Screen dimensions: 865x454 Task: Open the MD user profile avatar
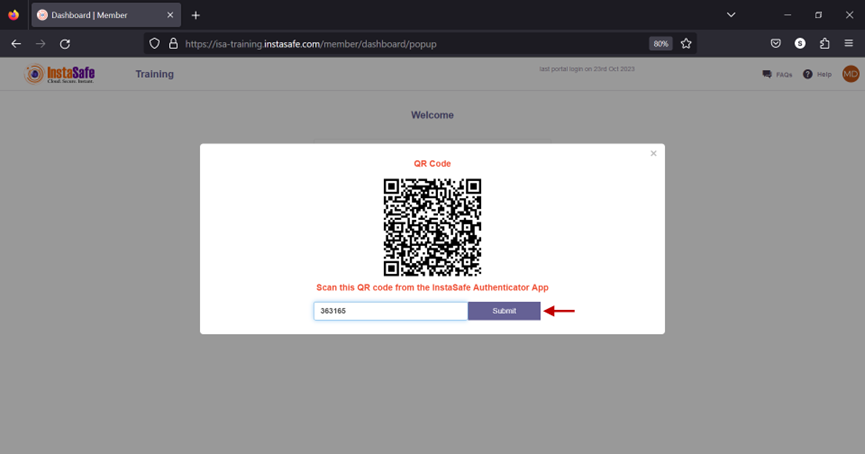coord(850,74)
